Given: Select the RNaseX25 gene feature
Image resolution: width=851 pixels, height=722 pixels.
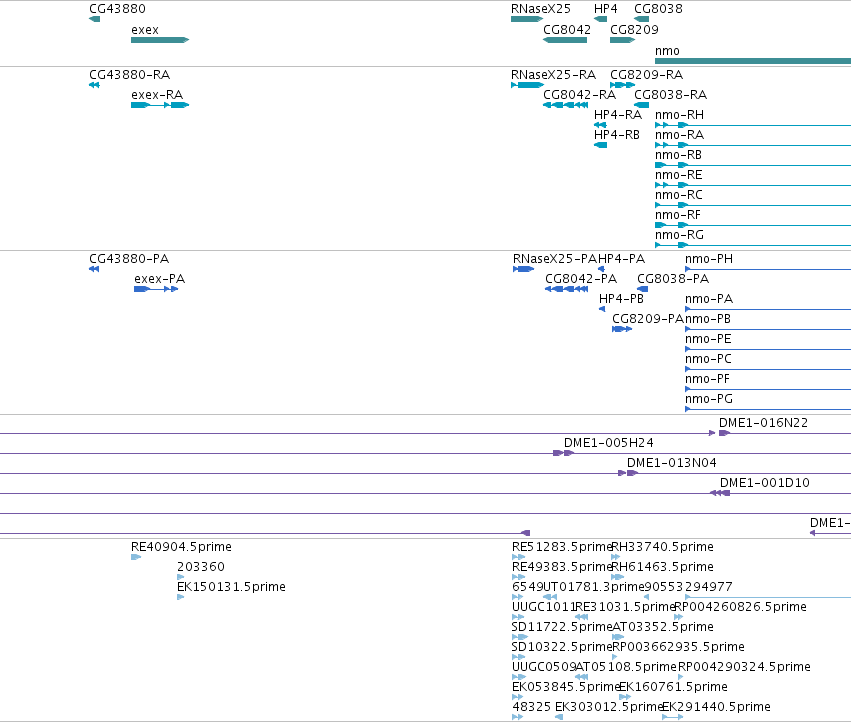Looking at the screenshot, I should coord(526,19).
